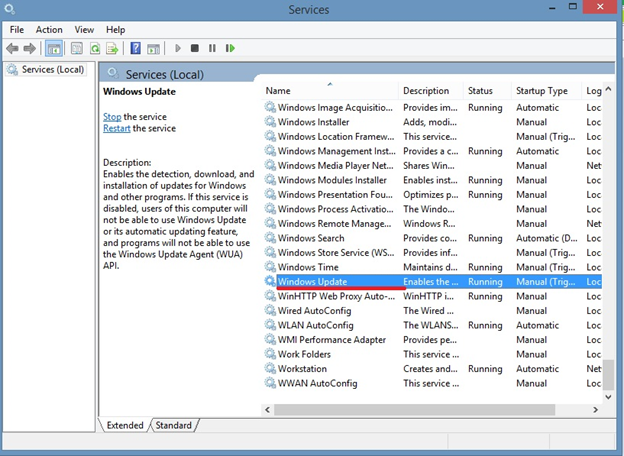Click the Stop the service link
Viewport: 624px width, 456px height.
point(112,117)
